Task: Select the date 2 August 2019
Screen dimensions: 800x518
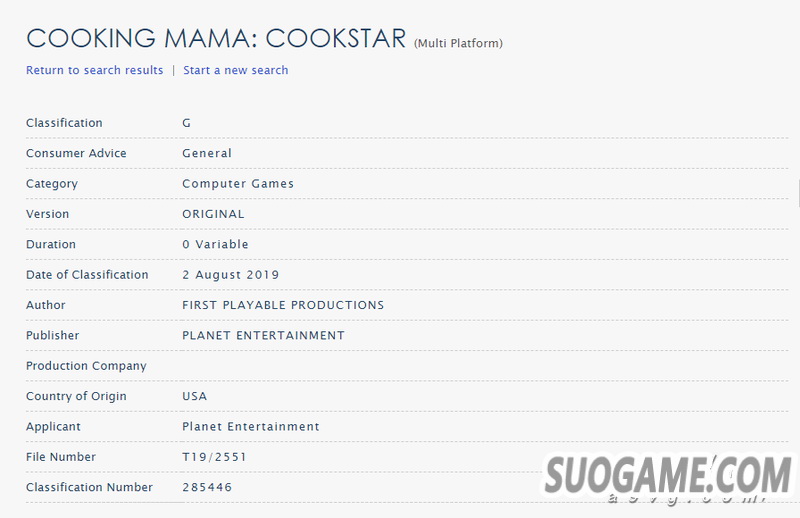Action: point(231,275)
